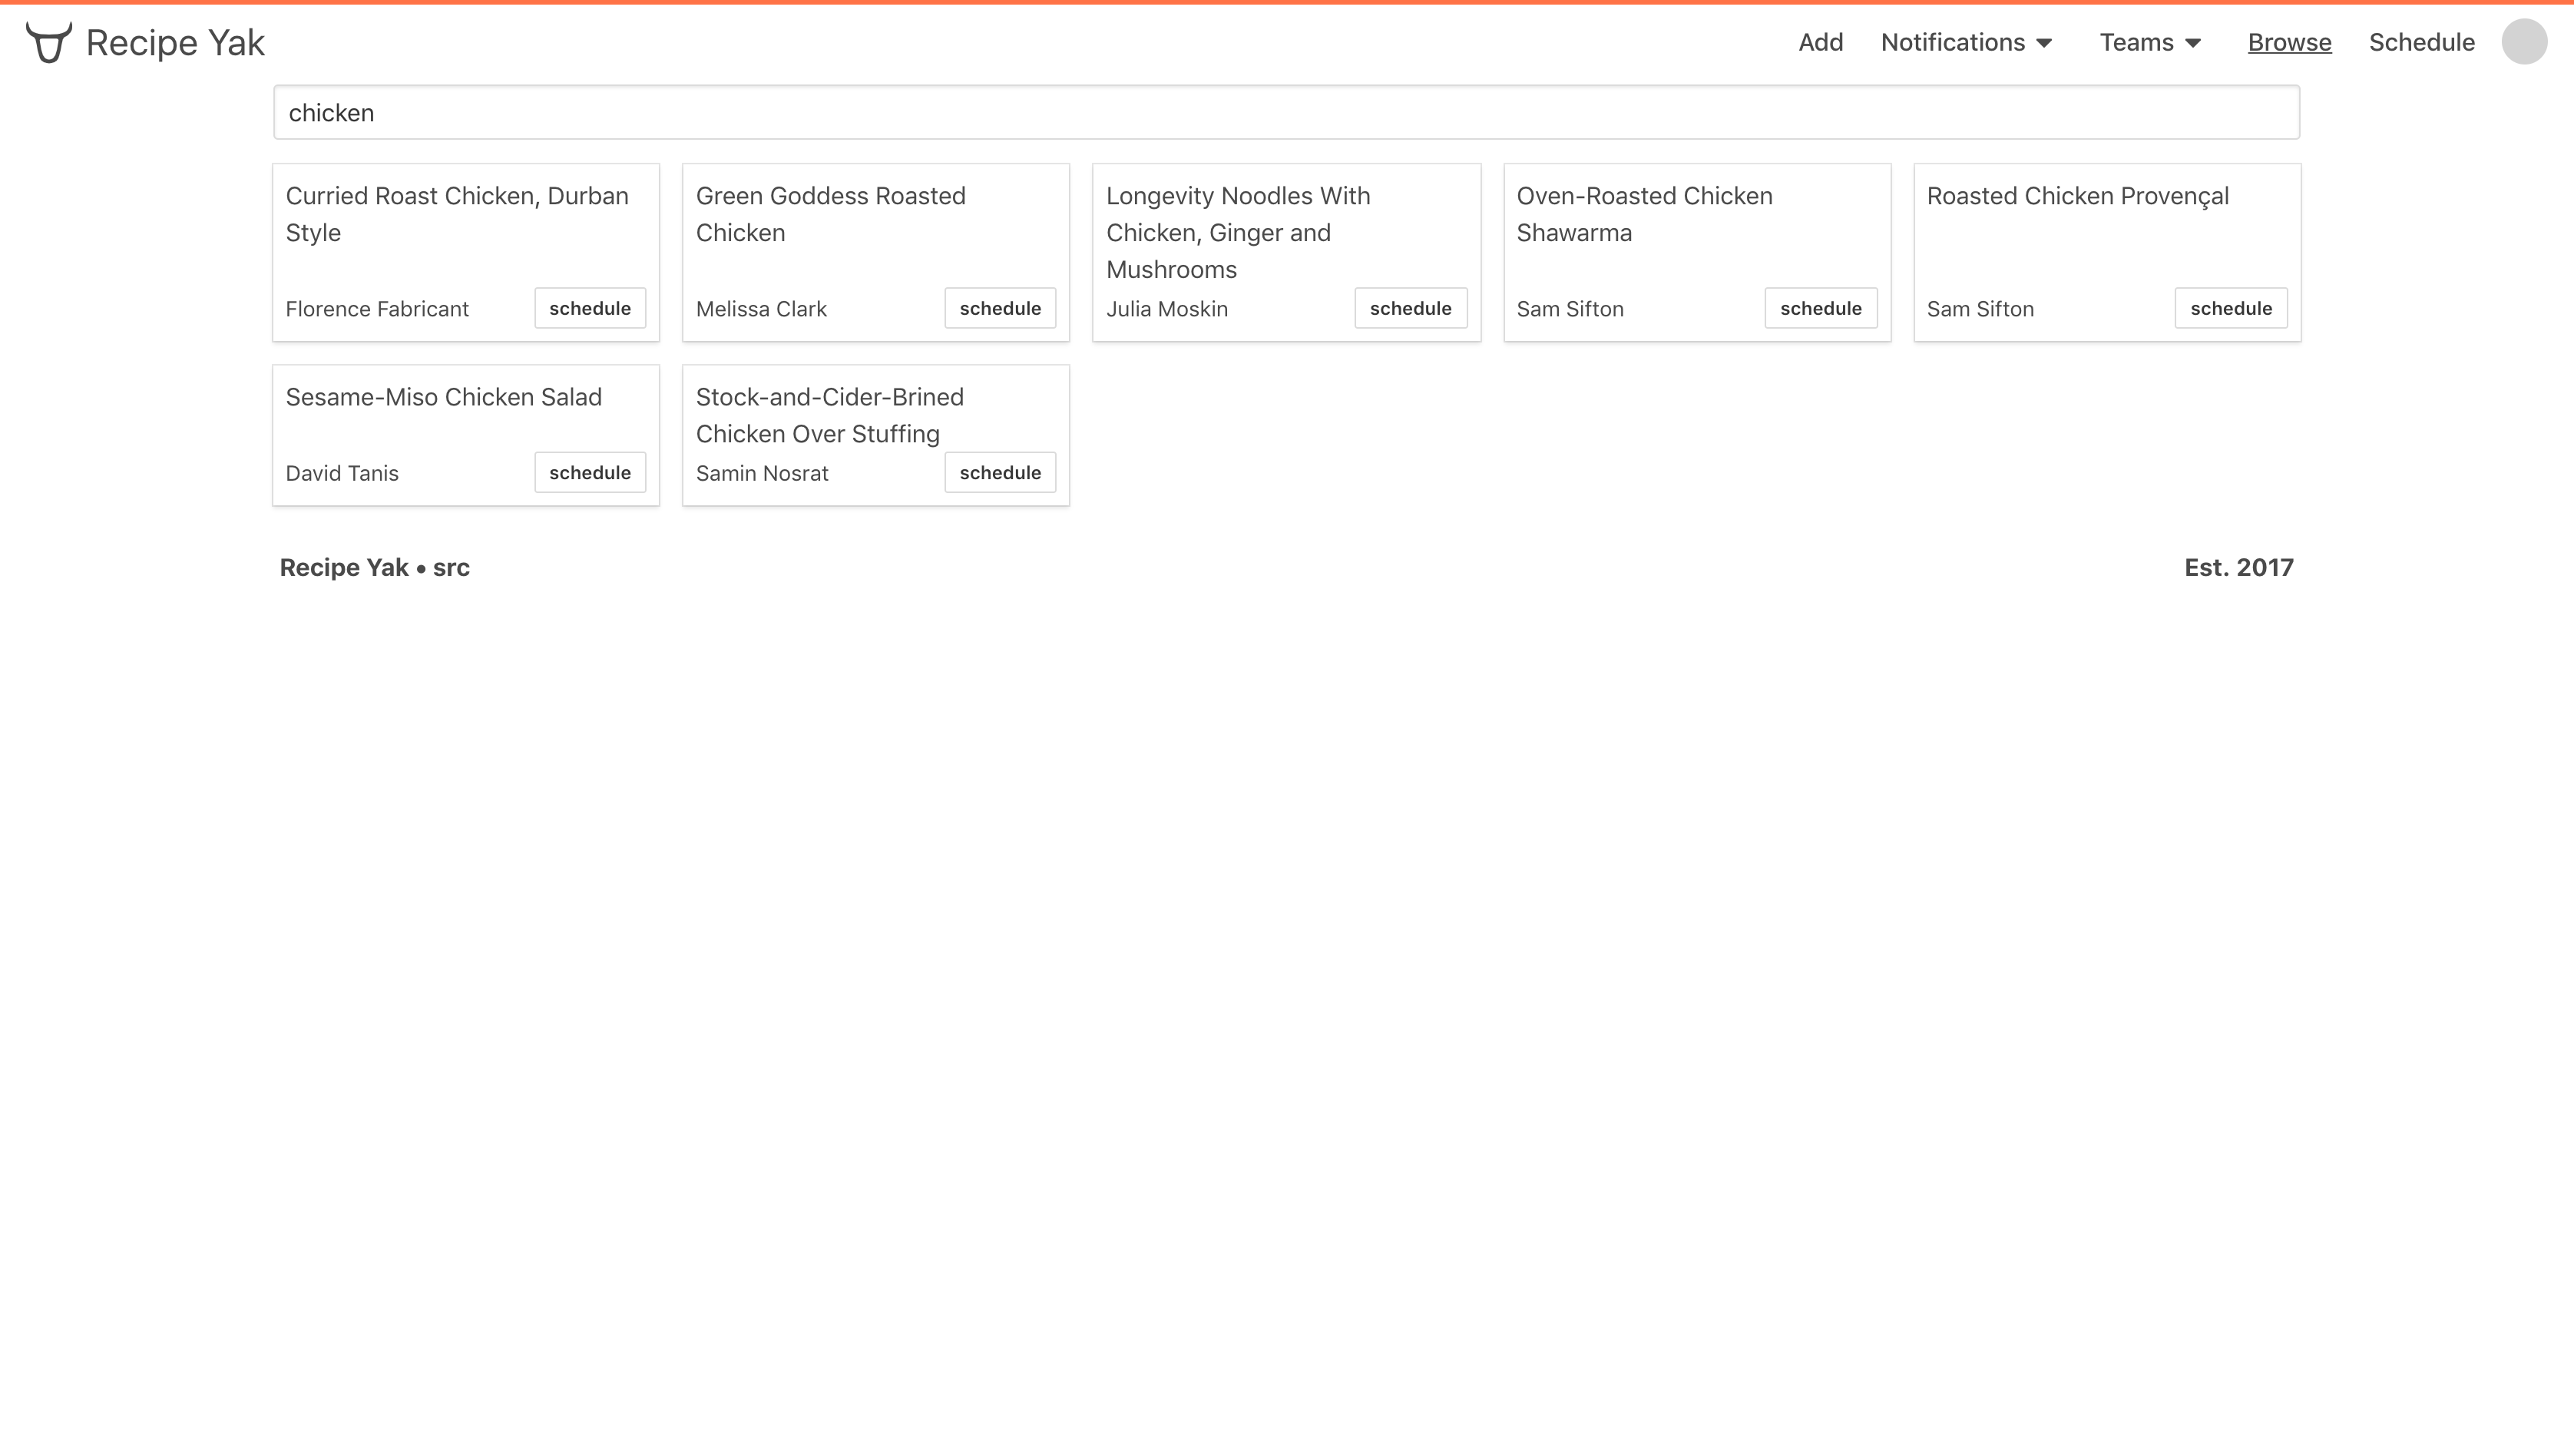Schedule the Longevity Noodles recipe

pyautogui.click(x=1410, y=308)
